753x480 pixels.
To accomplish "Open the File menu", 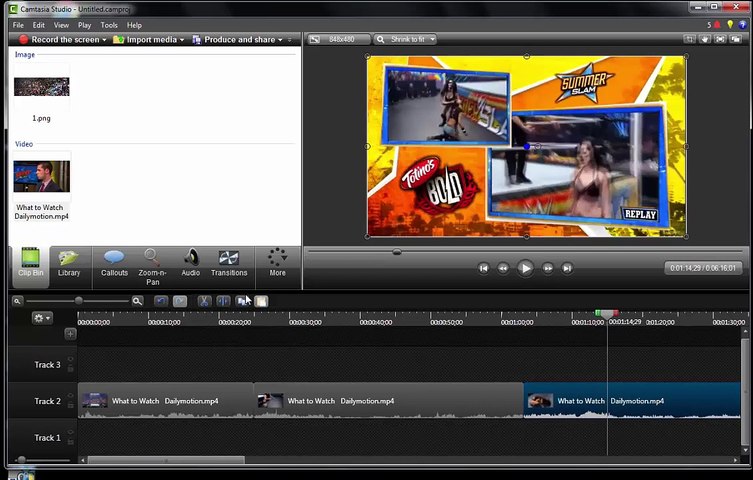I will coord(18,25).
